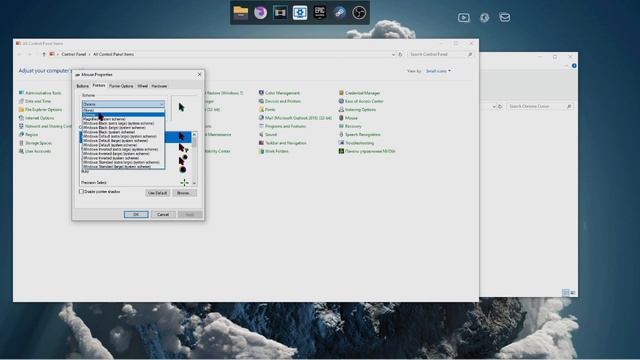640x360 pixels.
Task: Click the Help Select cursor in the pointer list
Action: (183, 149)
